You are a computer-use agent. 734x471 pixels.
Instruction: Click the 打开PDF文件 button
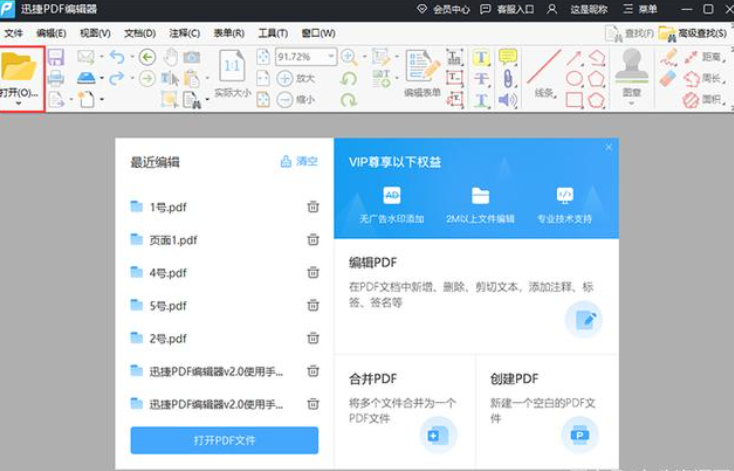tap(224, 440)
